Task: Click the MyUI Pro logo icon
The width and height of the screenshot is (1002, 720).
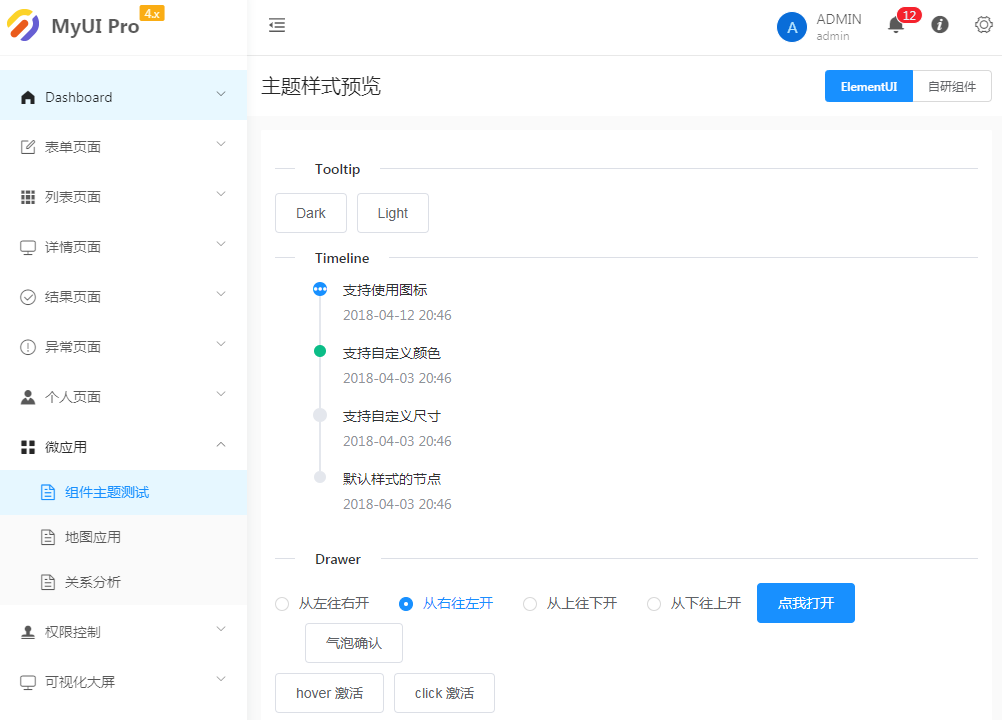Action: click(23, 26)
